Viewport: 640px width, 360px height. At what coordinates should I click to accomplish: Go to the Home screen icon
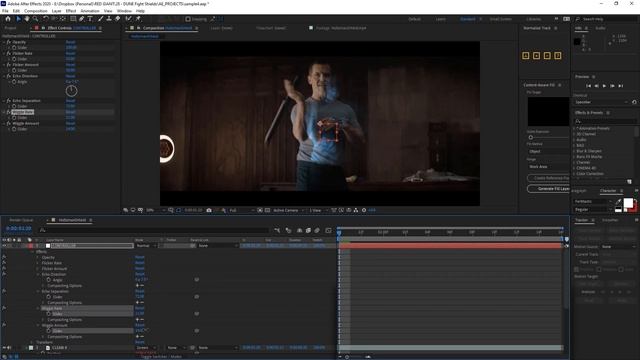point(8,19)
